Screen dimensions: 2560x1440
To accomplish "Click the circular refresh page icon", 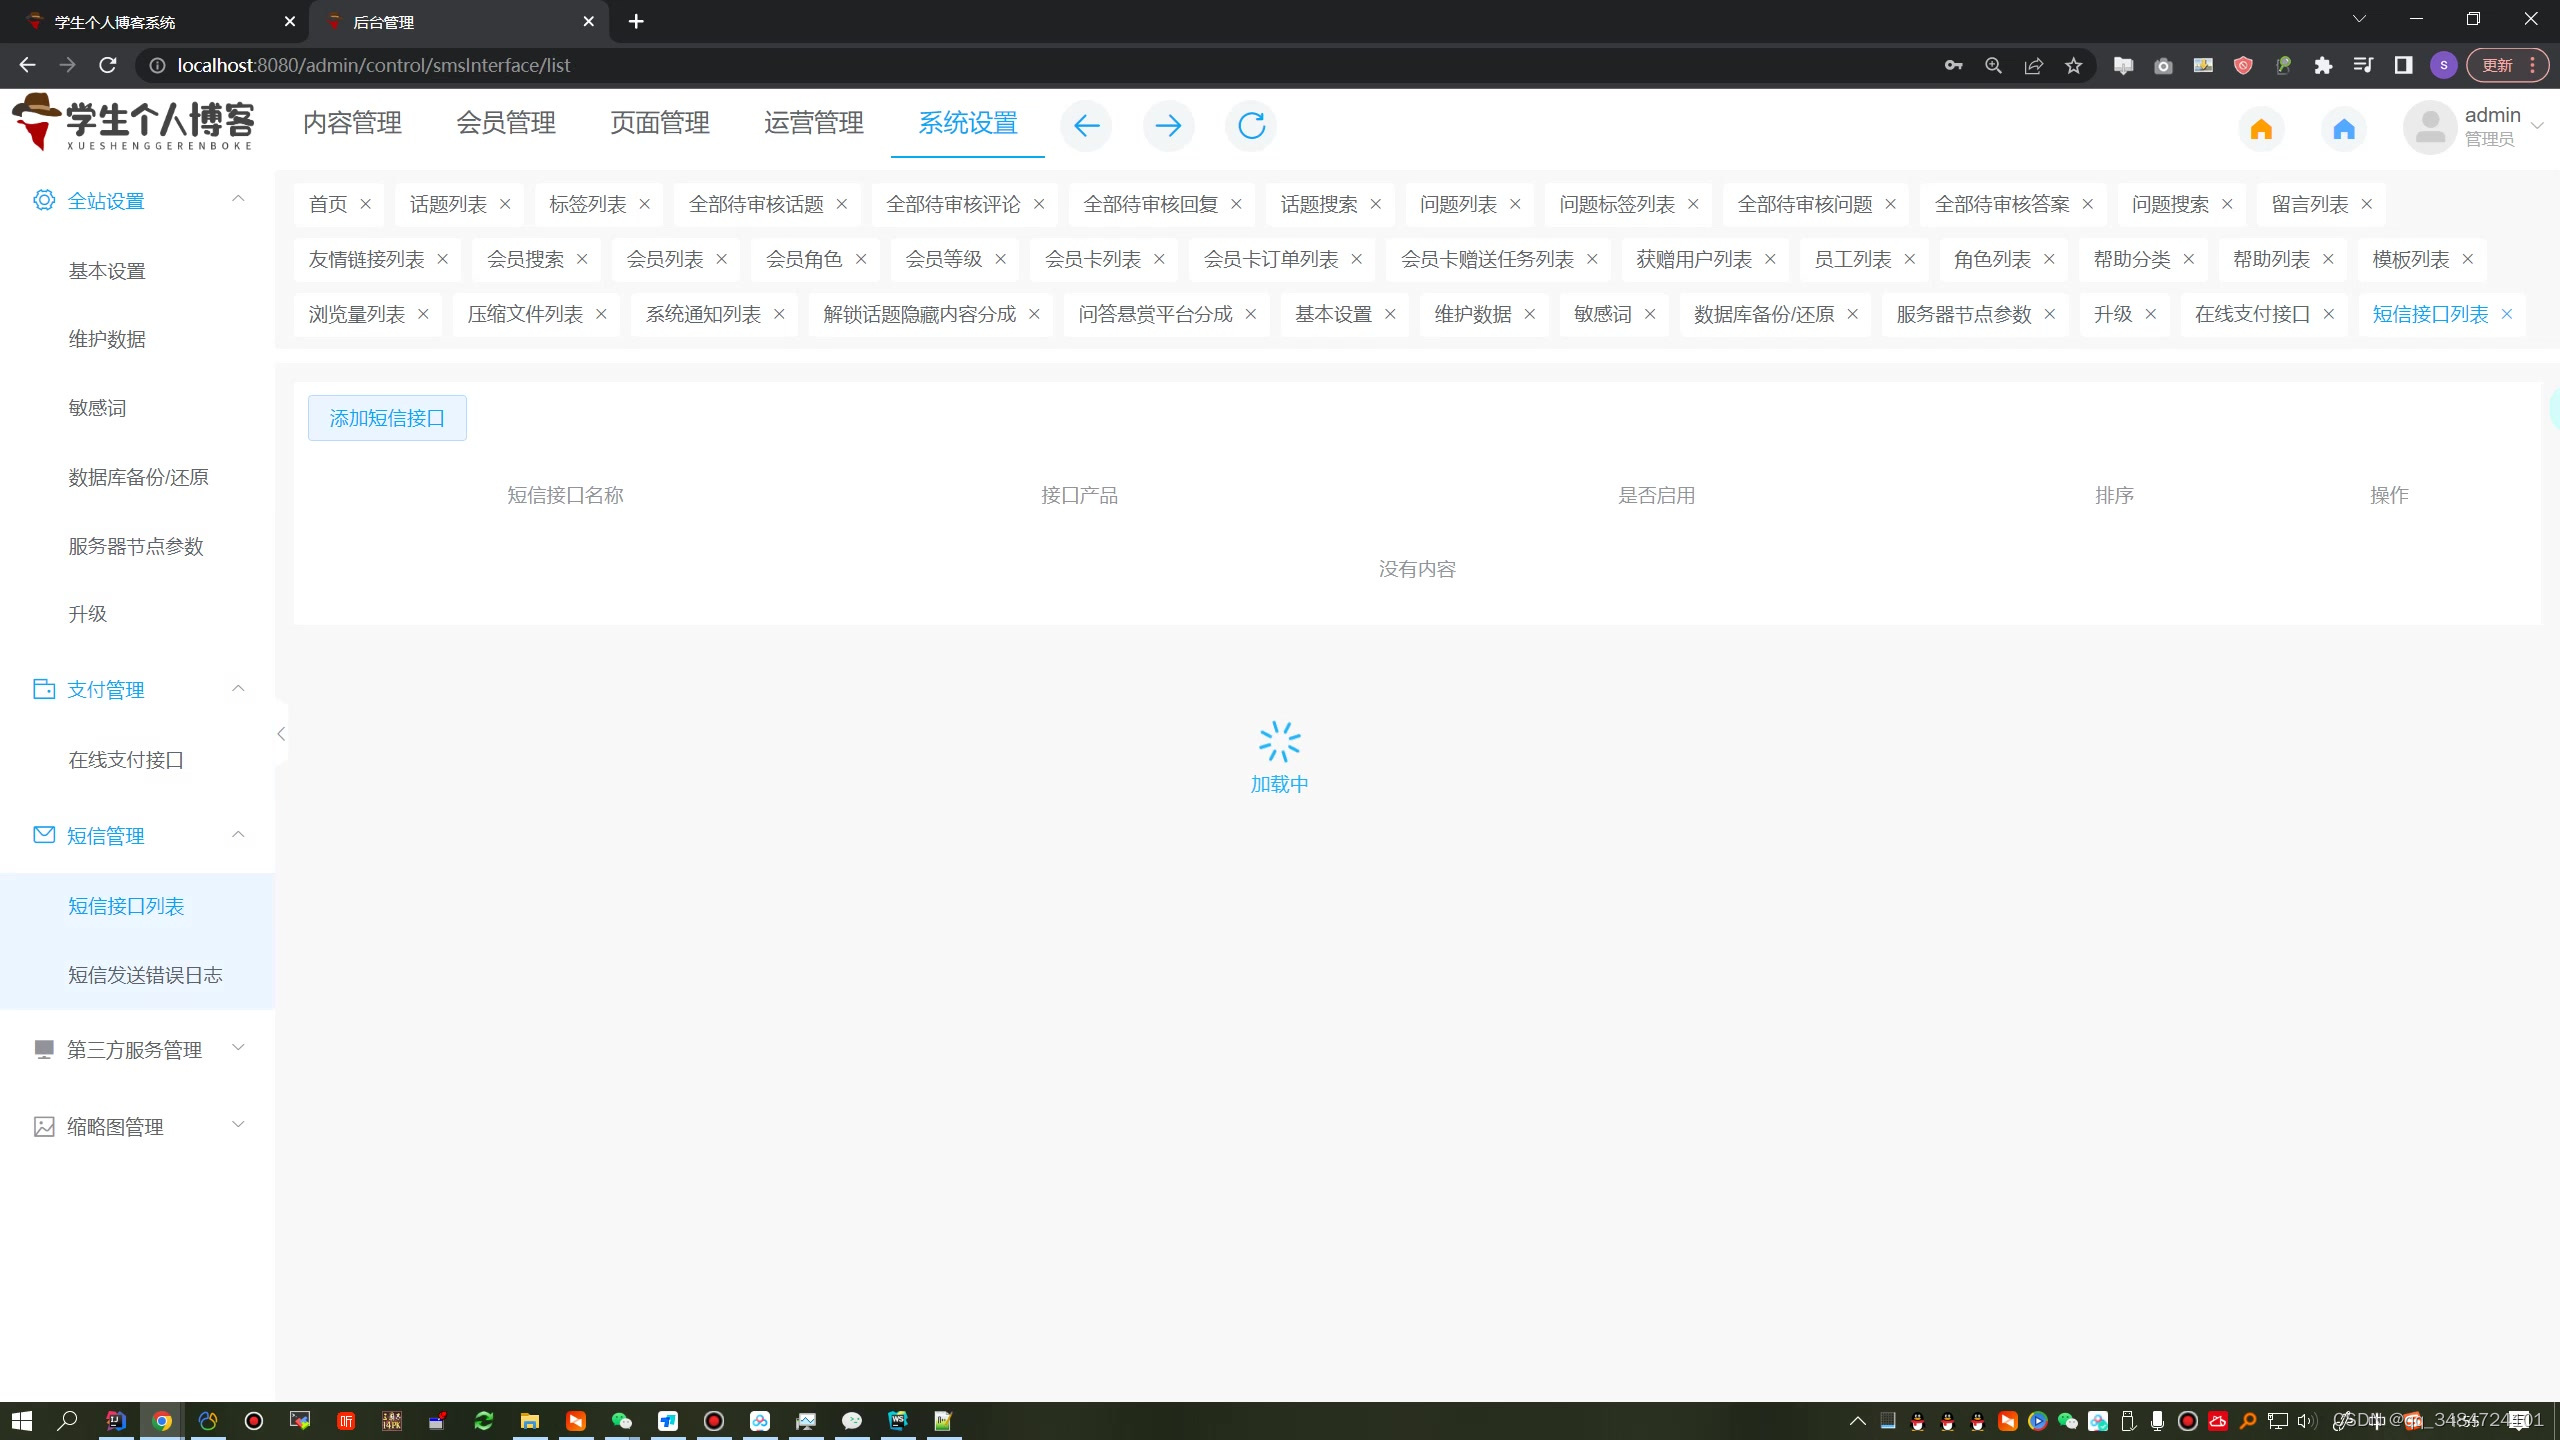I will 1251,126.
